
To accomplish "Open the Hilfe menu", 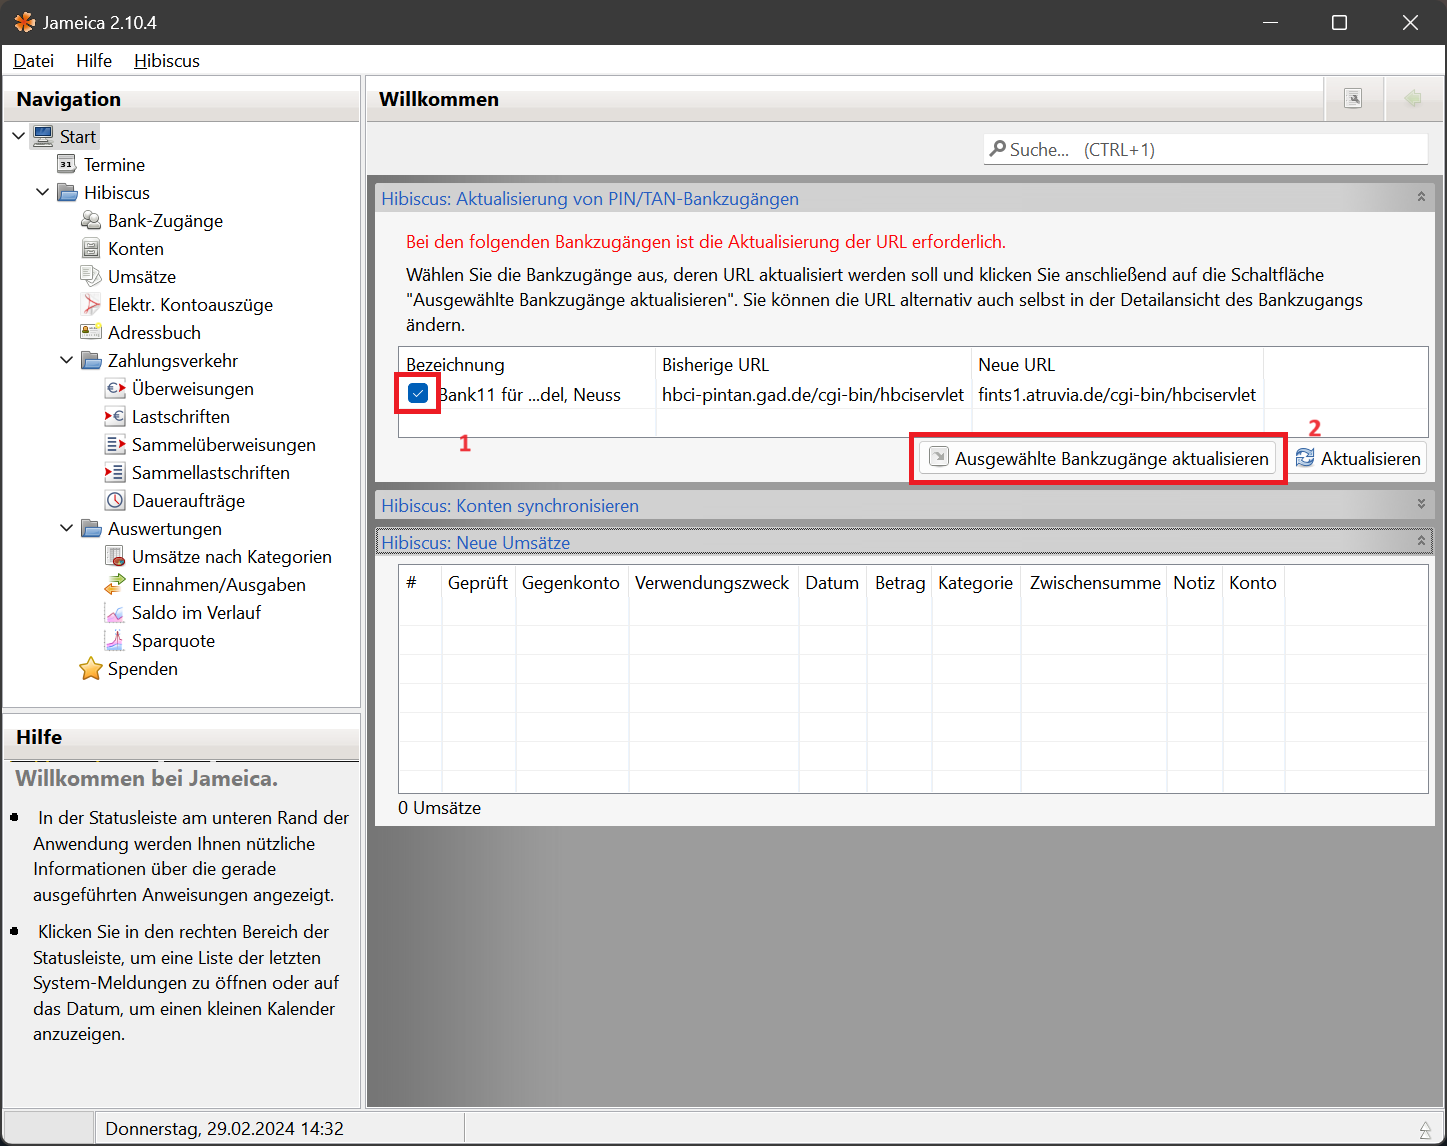I will pos(94,60).
